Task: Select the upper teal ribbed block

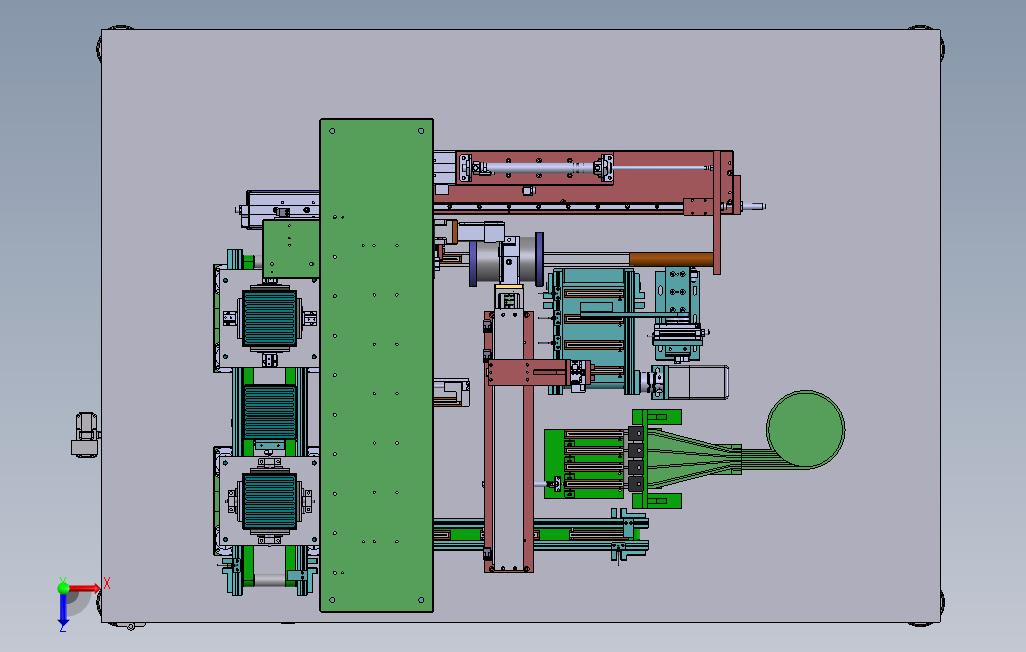Action: pyautogui.click(x=270, y=317)
